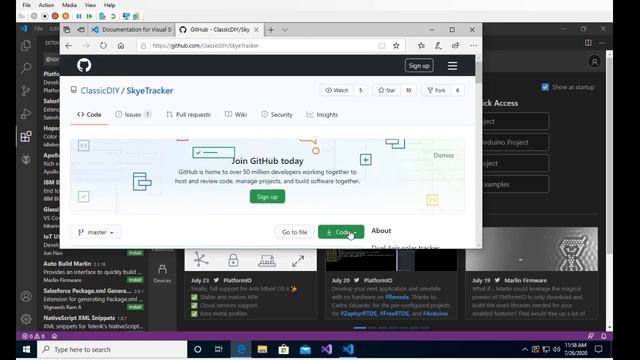
Task: Open PlatformIO Devices icon
Action: click(162, 273)
